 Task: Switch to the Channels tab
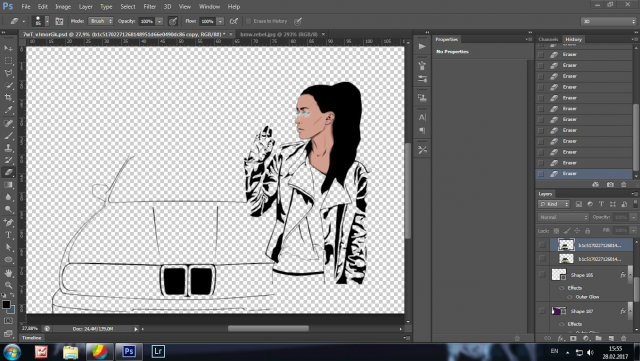548,39
